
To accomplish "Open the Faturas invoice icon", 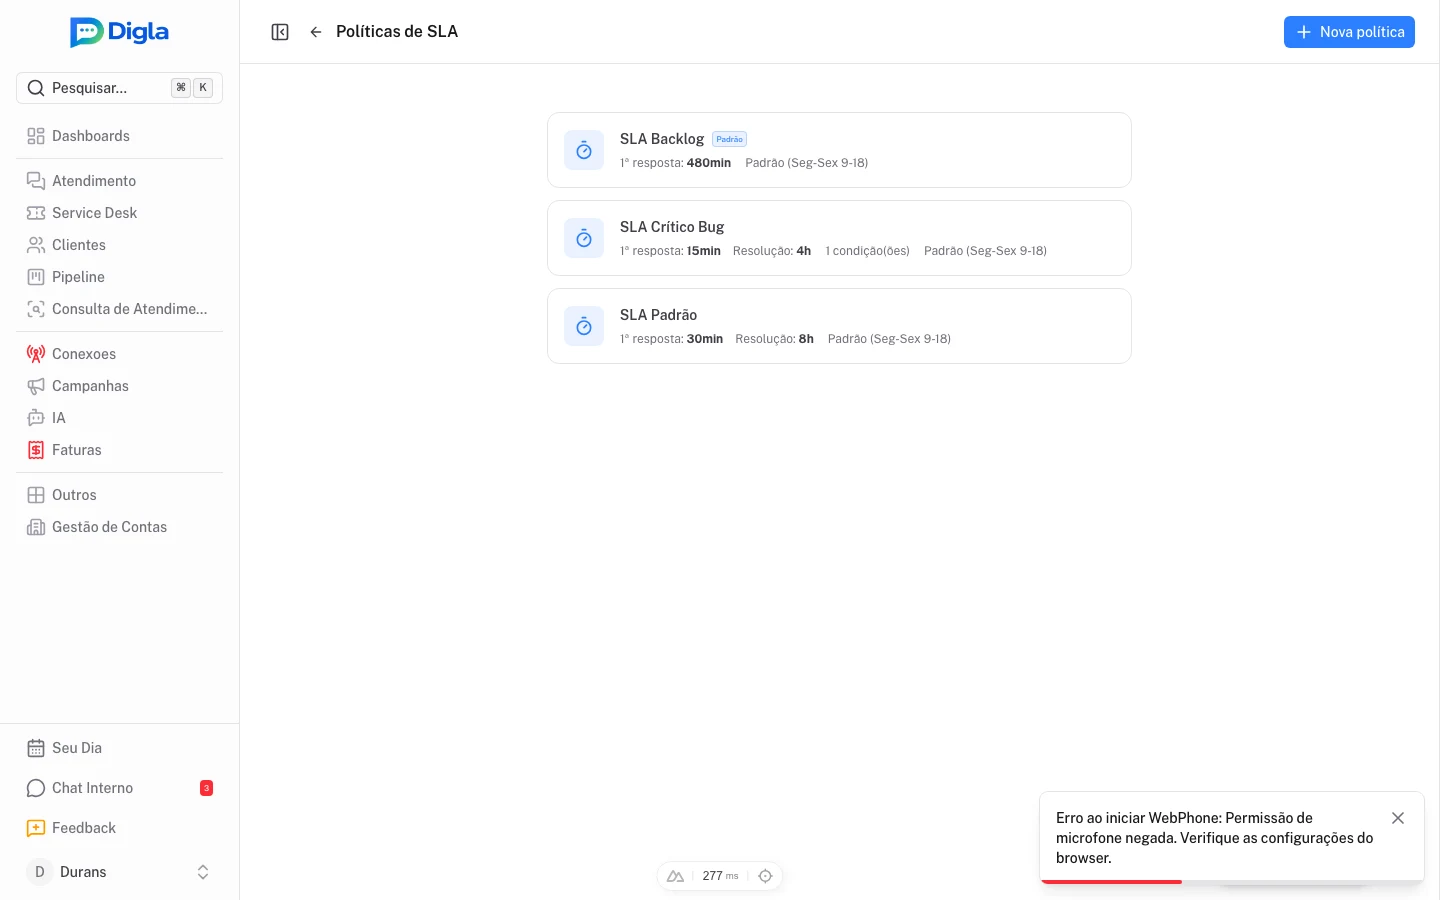I will pyautogui.click(x=36, y=450).
